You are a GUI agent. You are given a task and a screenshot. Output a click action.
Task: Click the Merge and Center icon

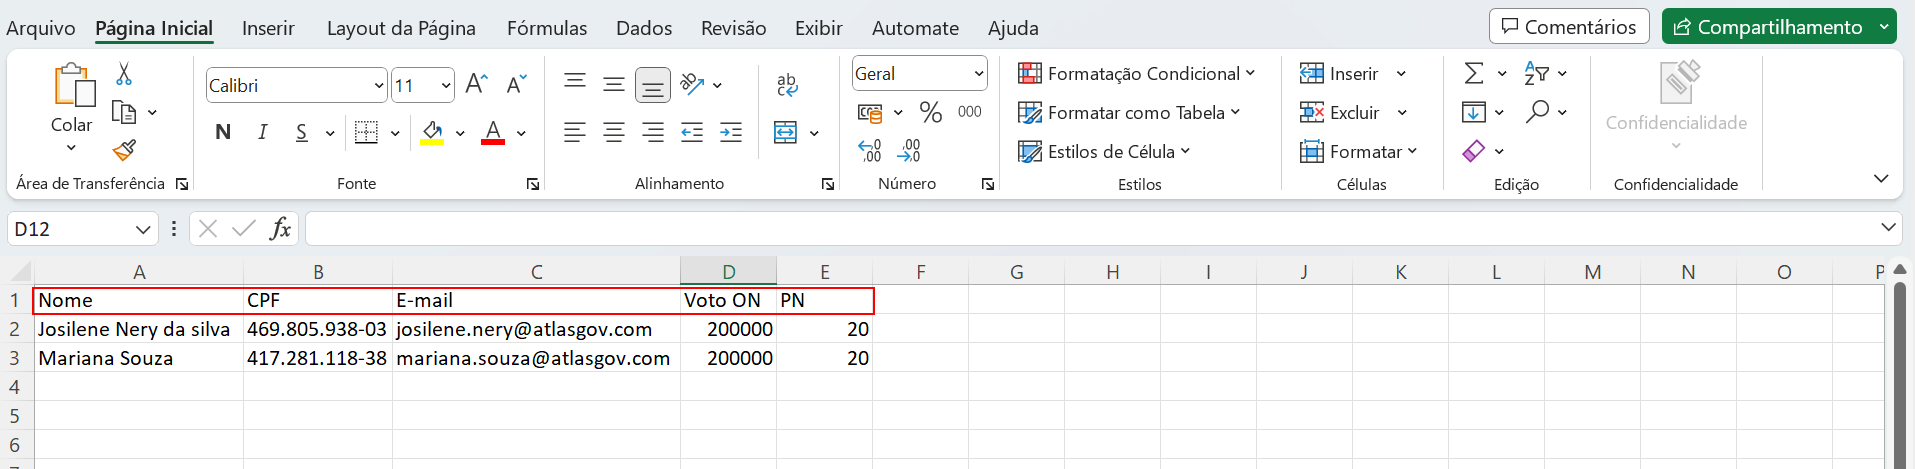click(x=786, y=132)
